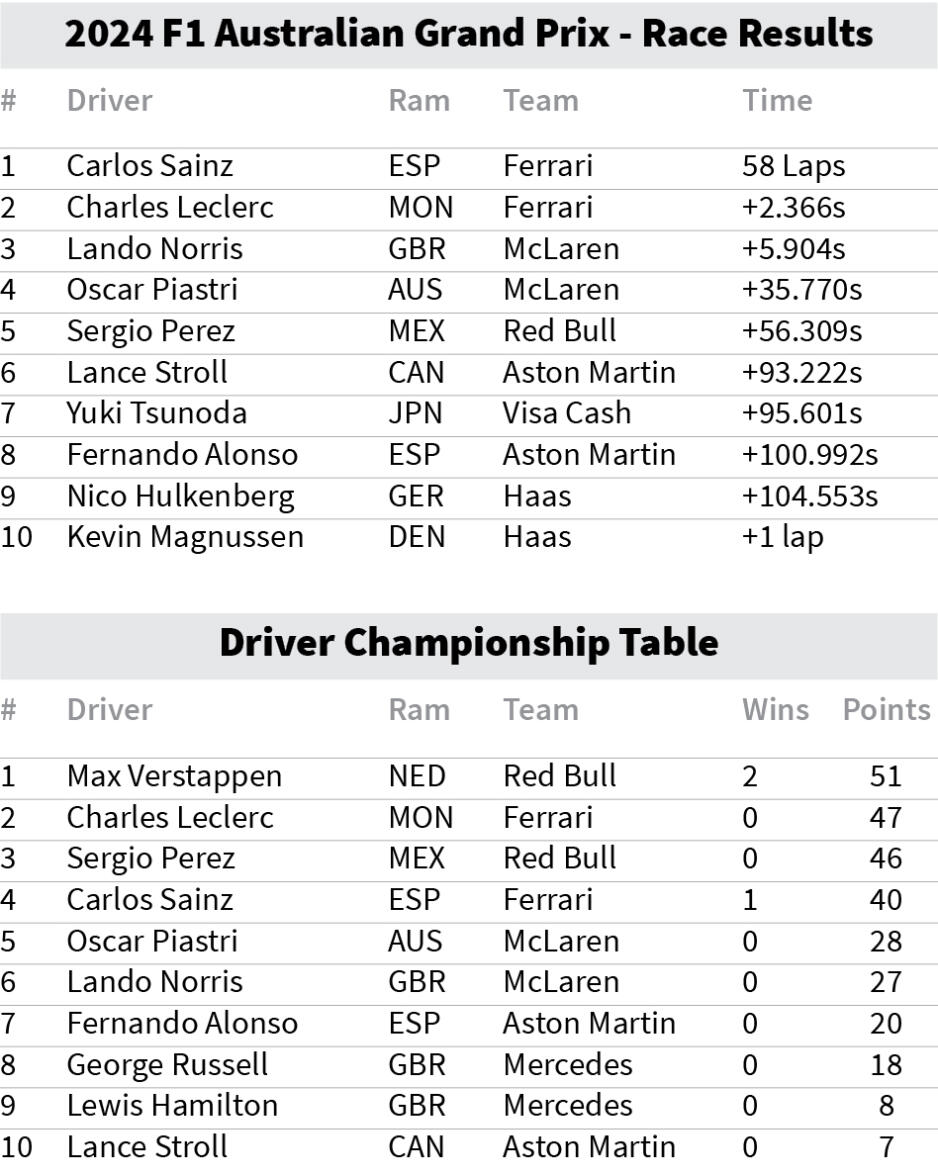Click the Time column header
The width and height of the screenshot is (938, 1176).
pyautogui.click(x=777, y=100)
